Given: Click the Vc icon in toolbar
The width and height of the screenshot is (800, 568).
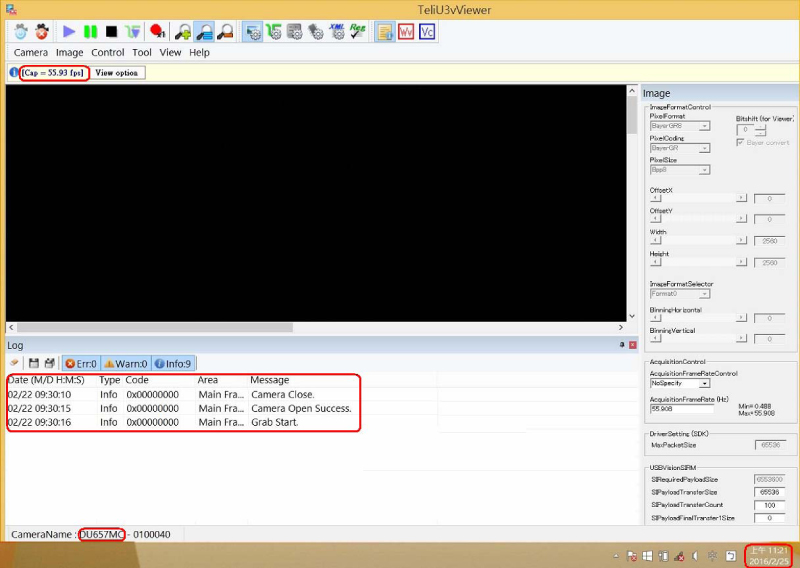Looking at the screenshot, I should click(x=427, y=32).
